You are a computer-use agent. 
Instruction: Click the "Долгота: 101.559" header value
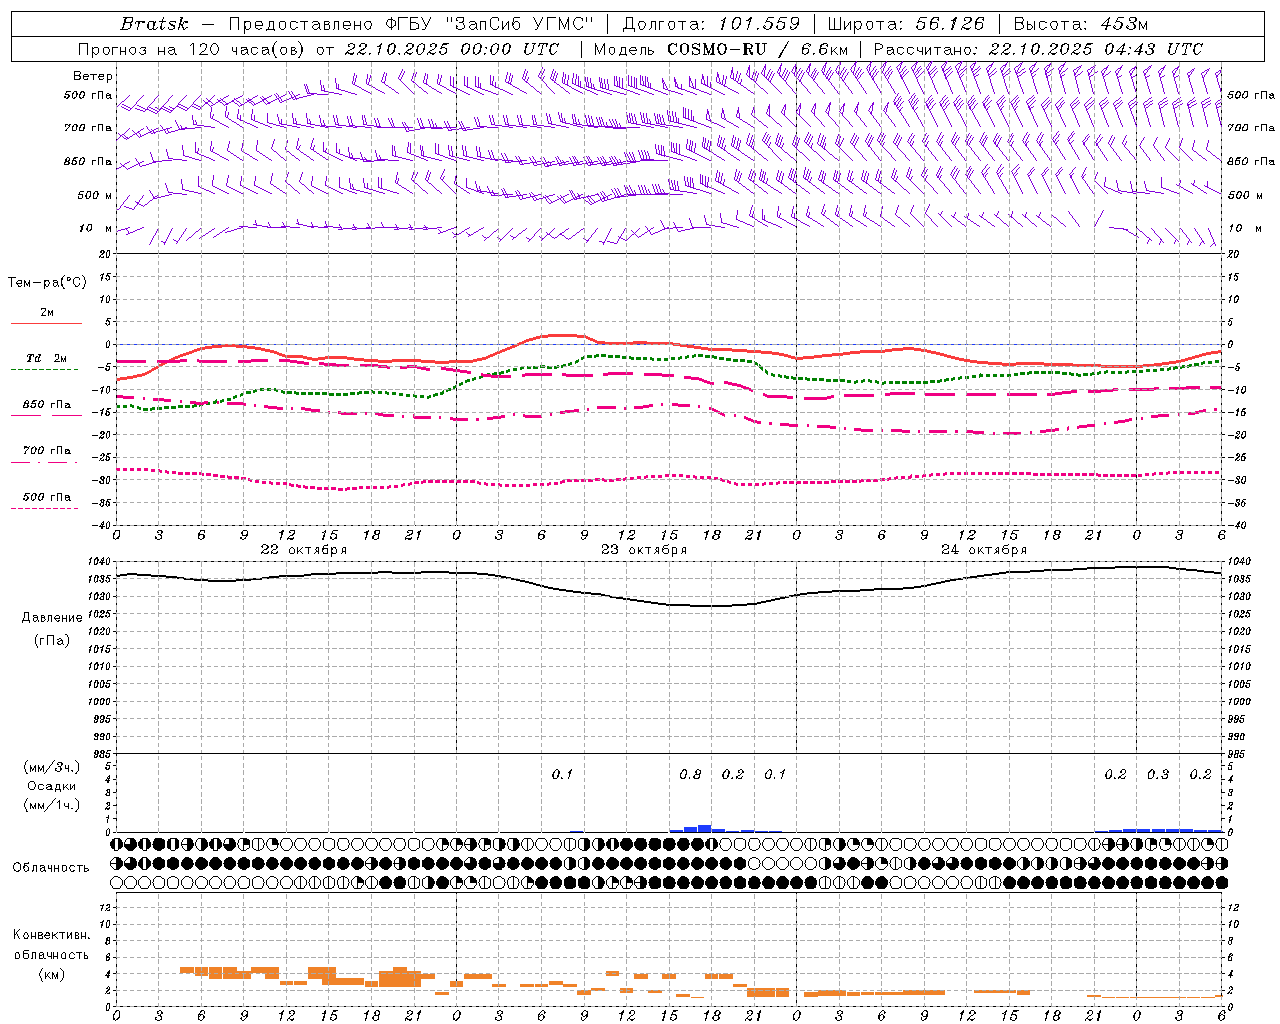(x=711, y=24)
